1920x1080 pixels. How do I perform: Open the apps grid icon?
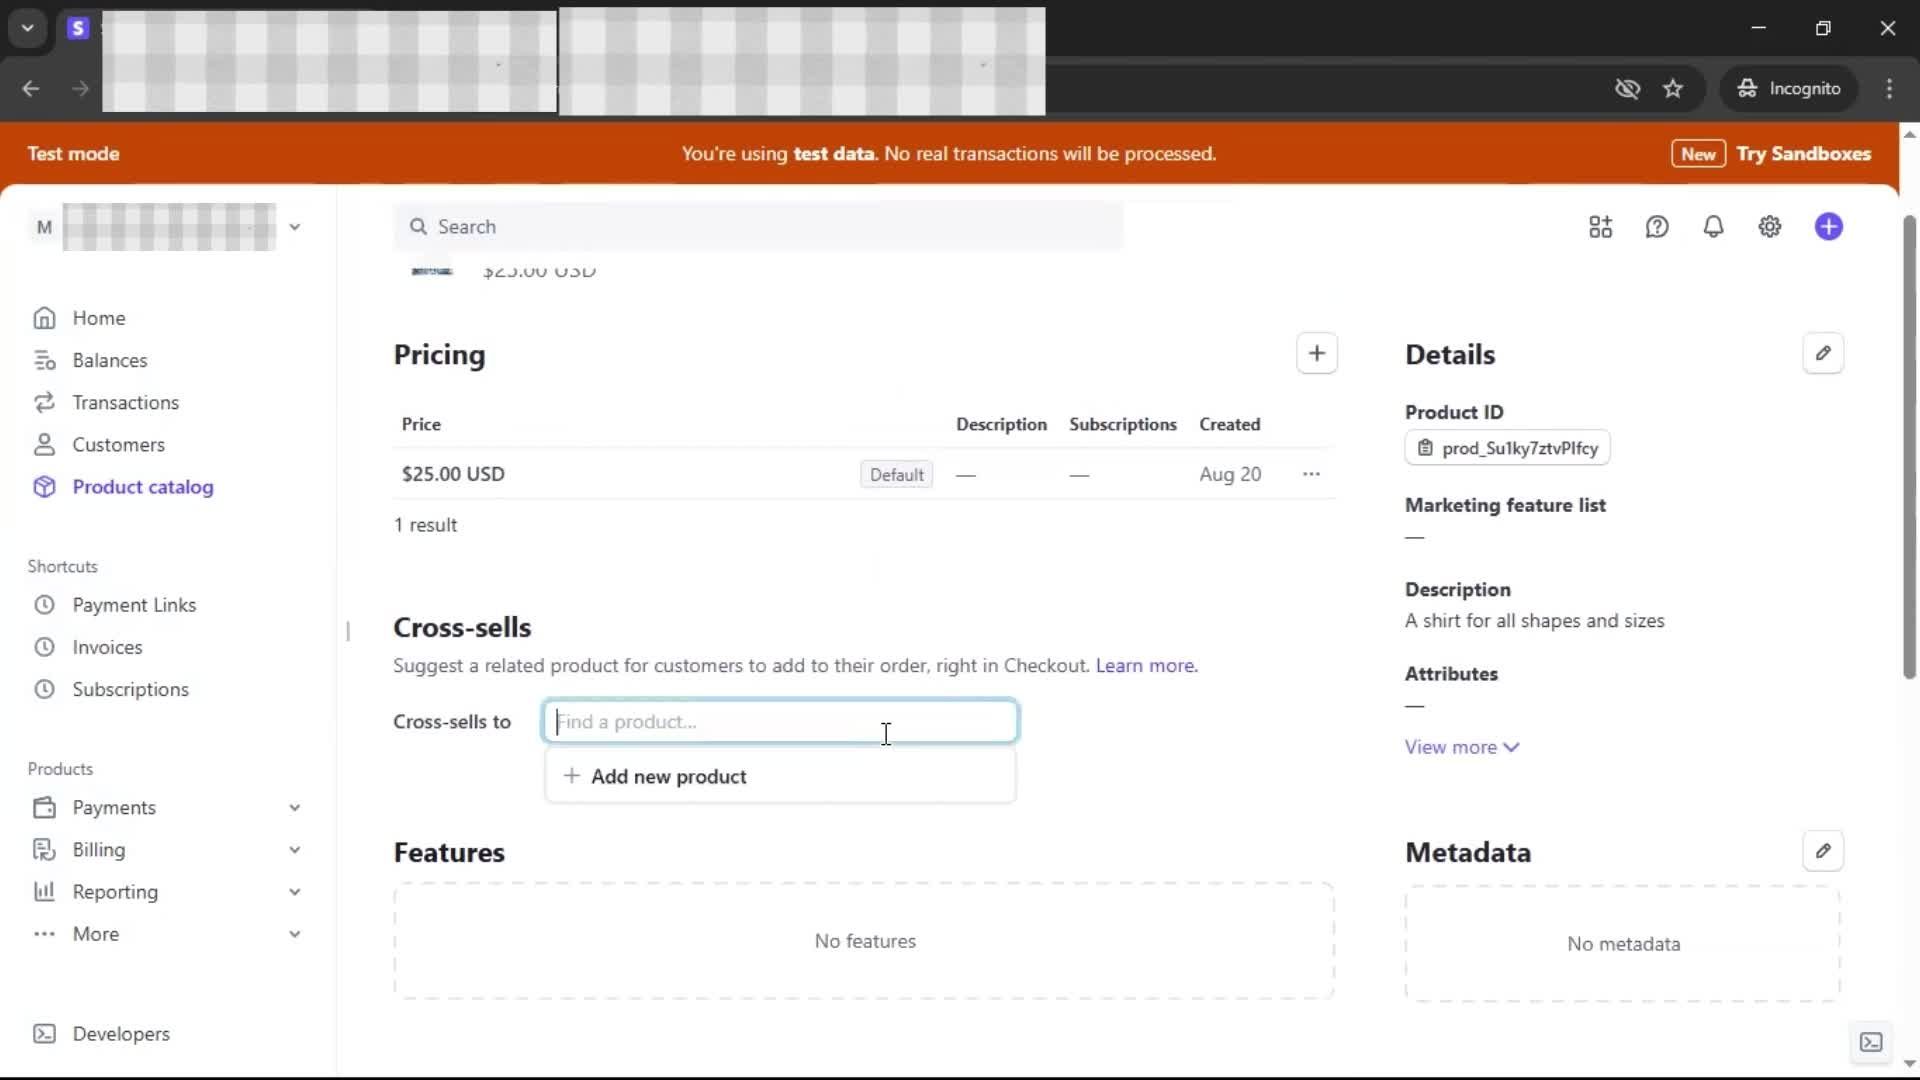[x=1600, y=227]
